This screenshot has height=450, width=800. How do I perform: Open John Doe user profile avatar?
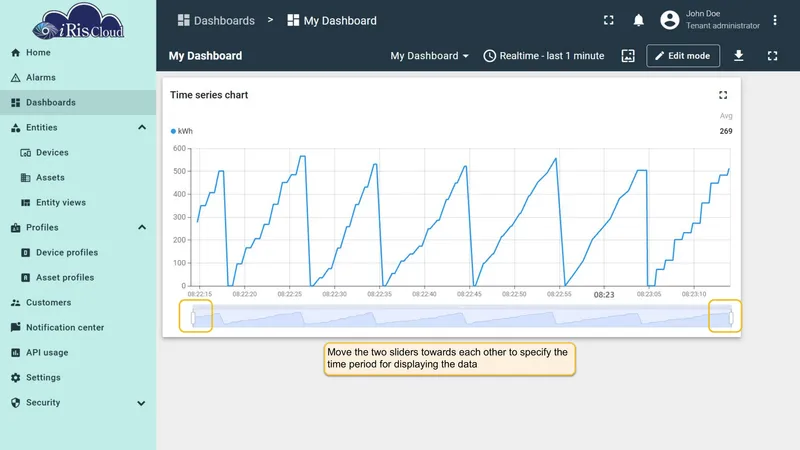point(669,20)
